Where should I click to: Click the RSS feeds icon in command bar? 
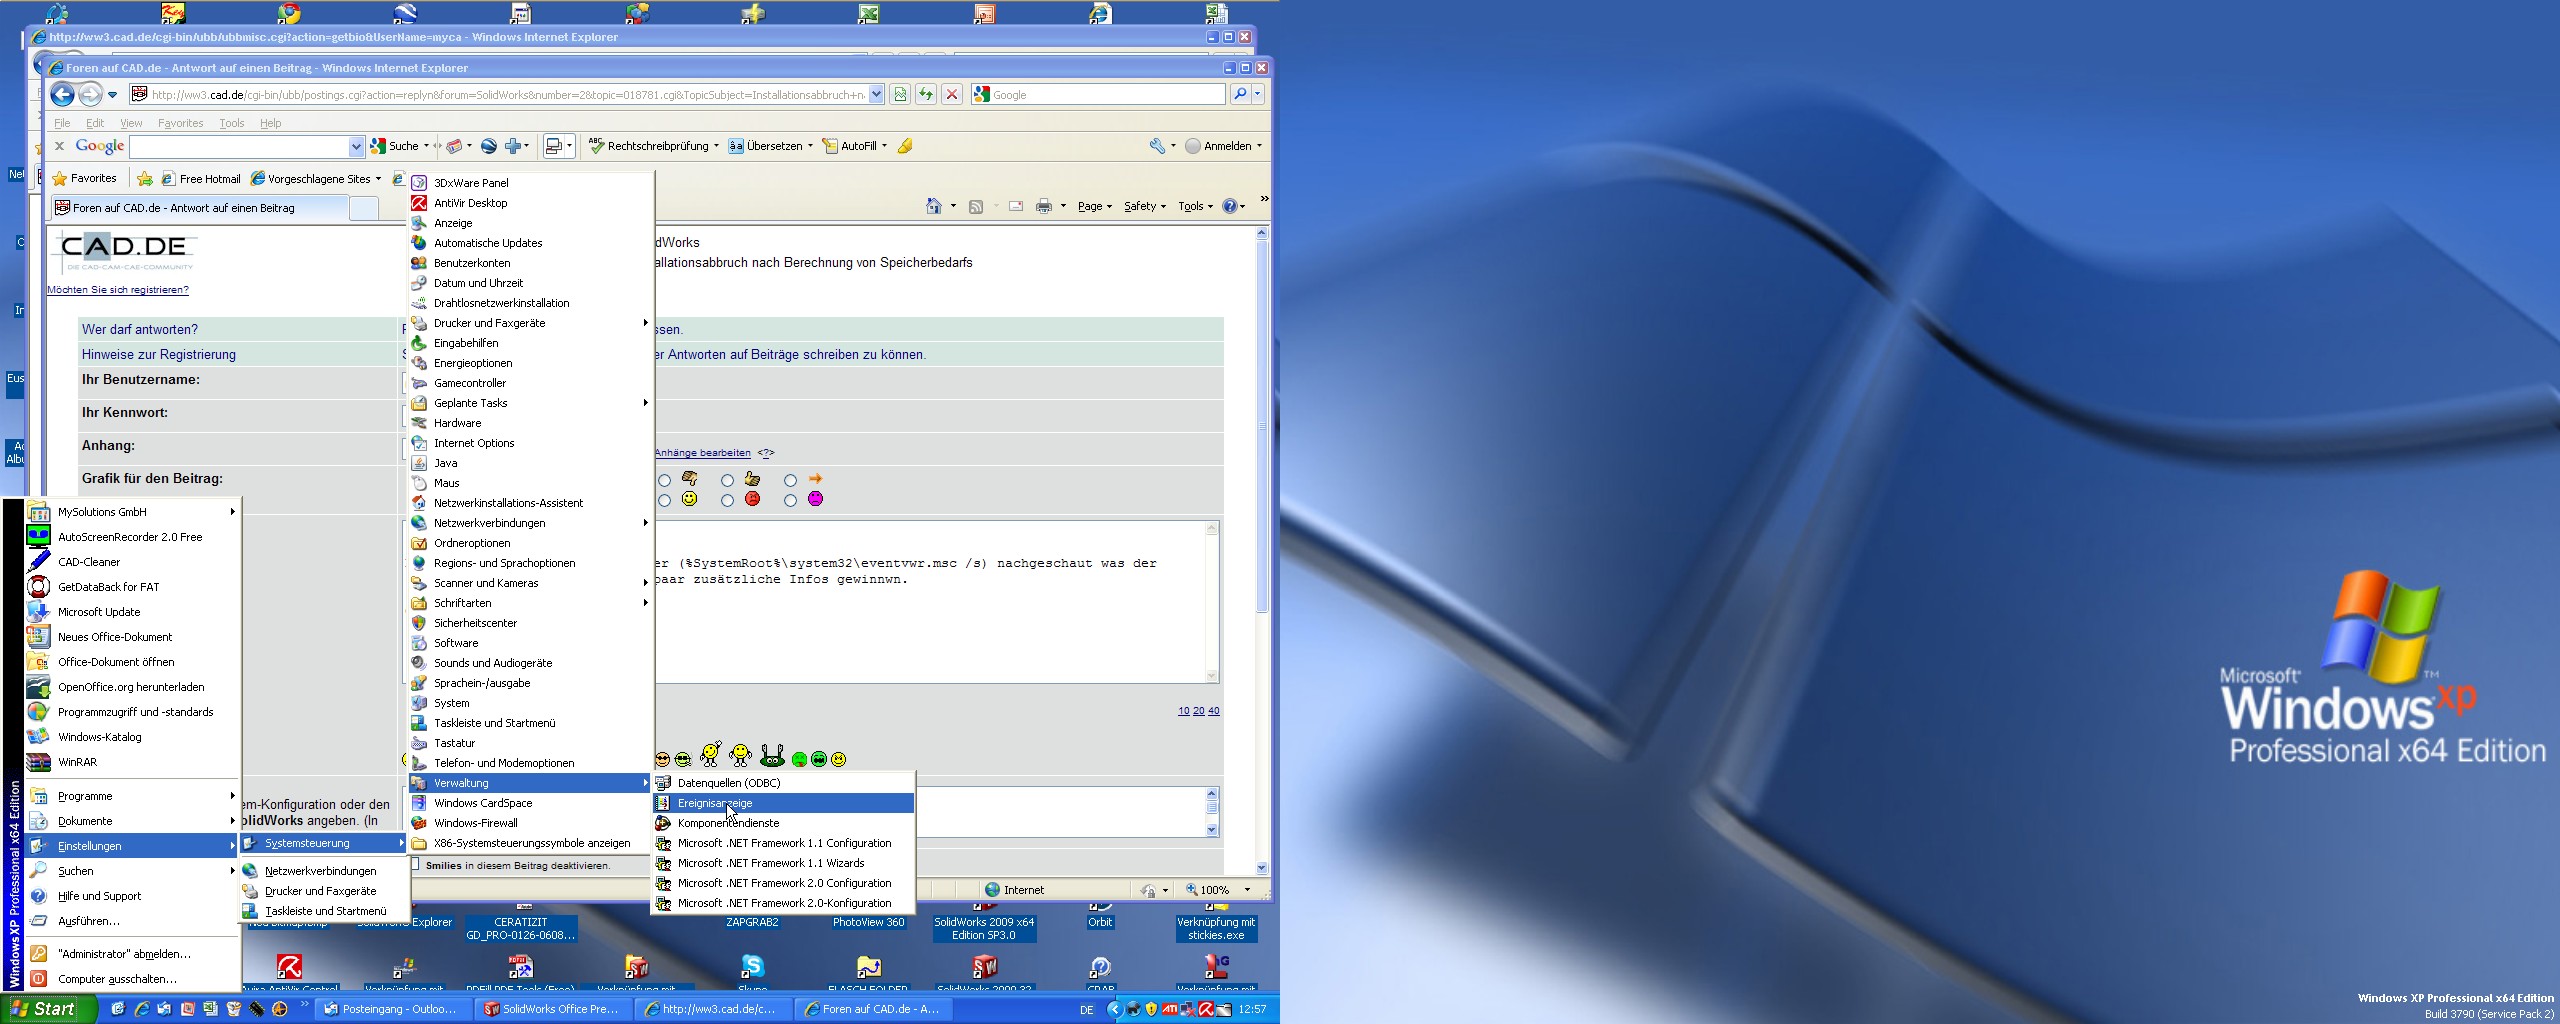[976, 206]
